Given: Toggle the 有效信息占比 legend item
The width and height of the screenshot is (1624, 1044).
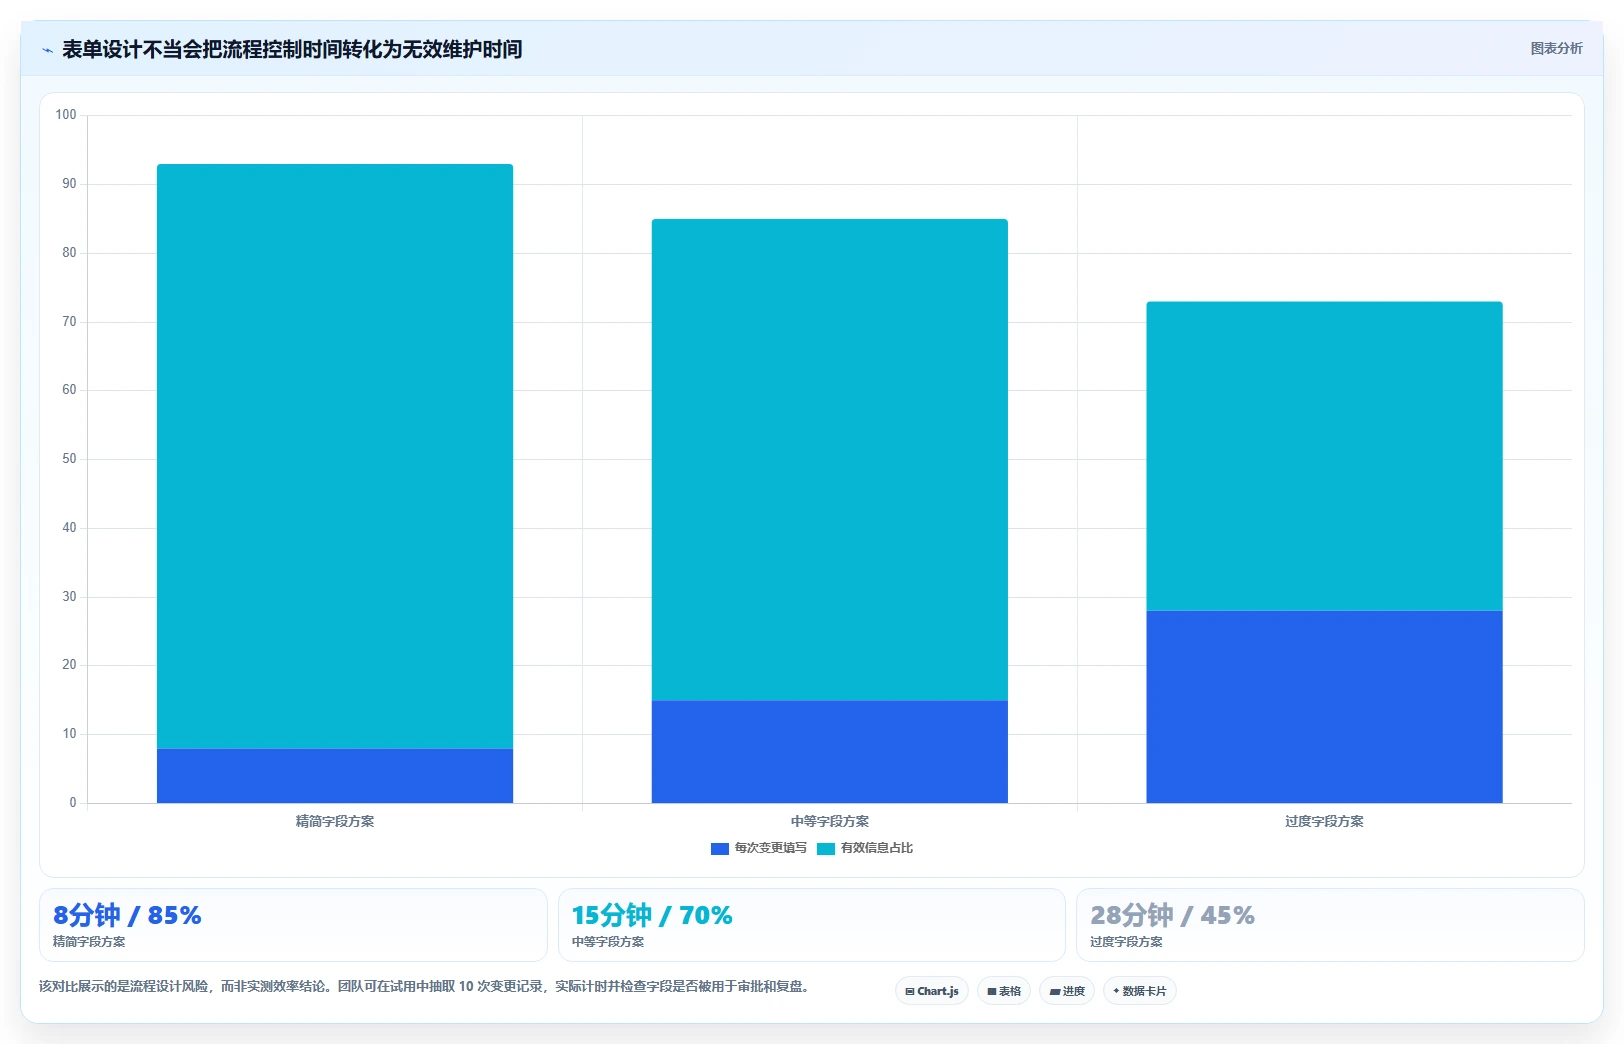Looking at the screenshot, I should click(x=865, y=848).
